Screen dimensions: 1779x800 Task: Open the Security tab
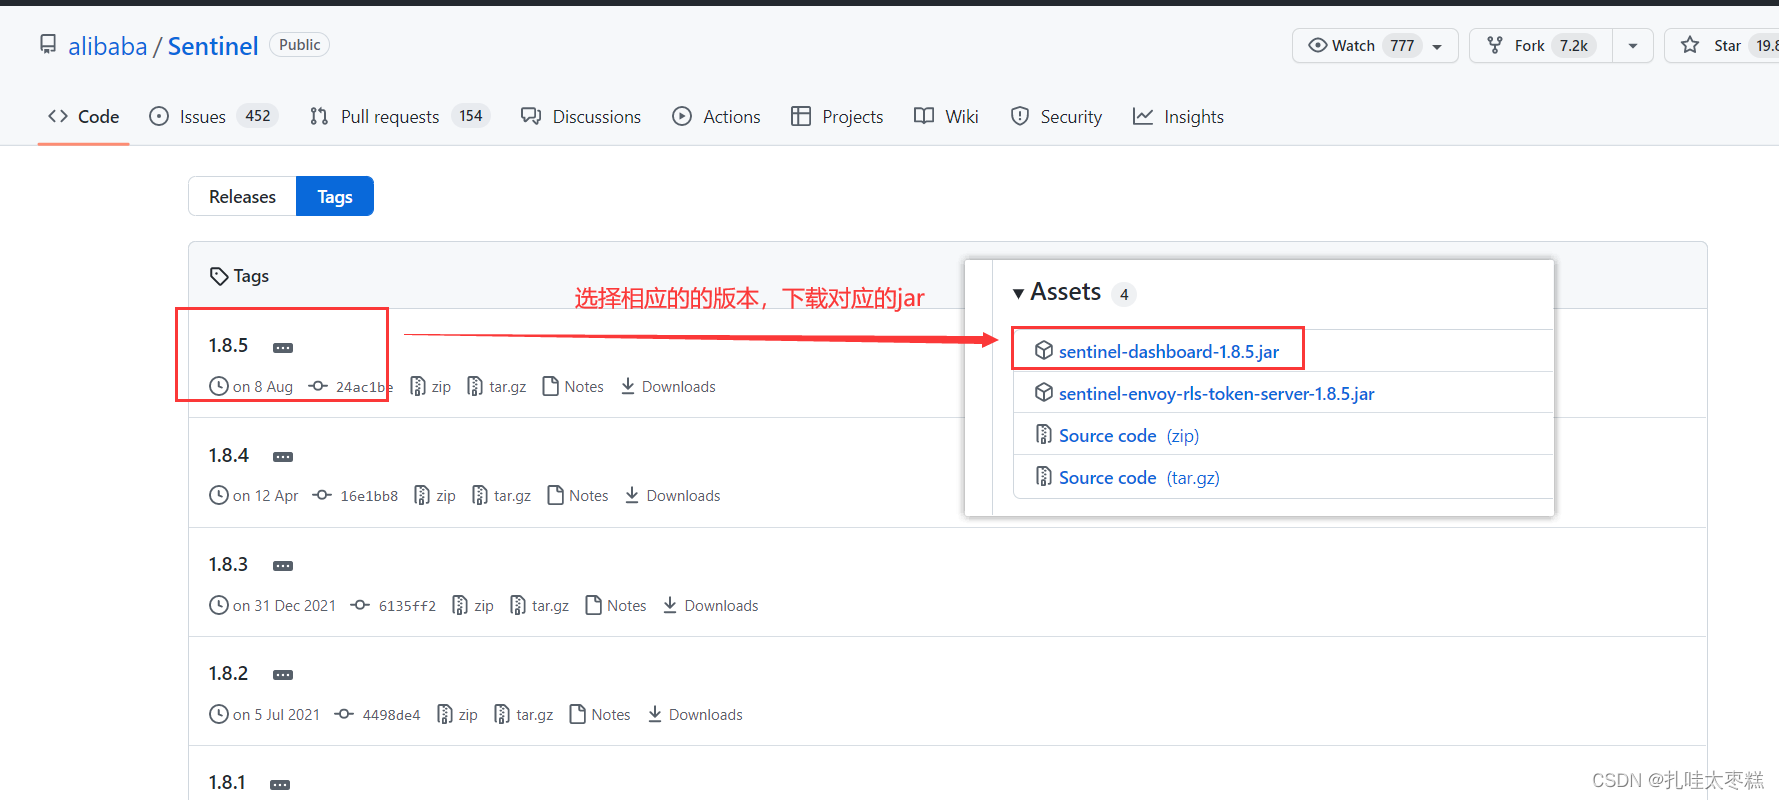coord(1056,117)
